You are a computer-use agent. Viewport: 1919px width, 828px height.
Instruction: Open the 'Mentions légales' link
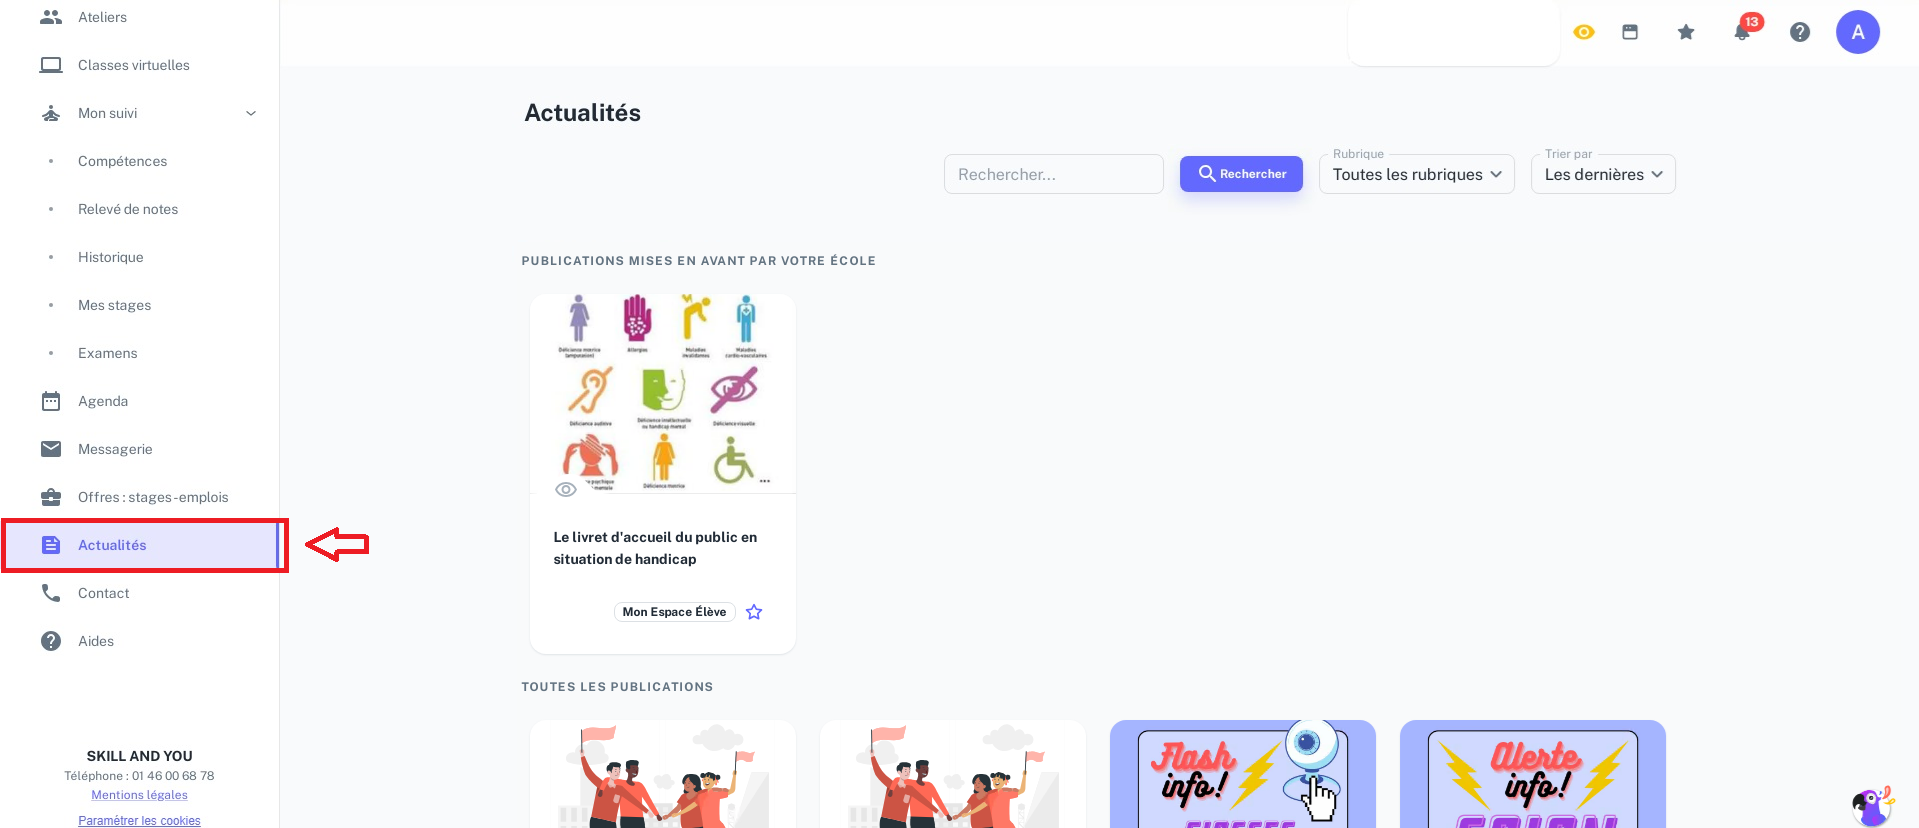139,795
